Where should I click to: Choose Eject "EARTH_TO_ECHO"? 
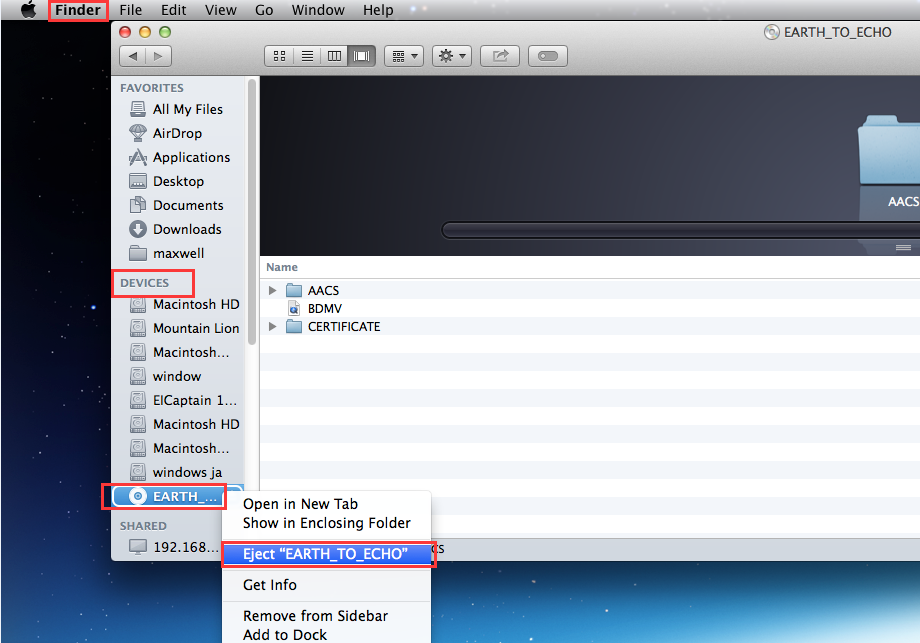coord(326,554)
